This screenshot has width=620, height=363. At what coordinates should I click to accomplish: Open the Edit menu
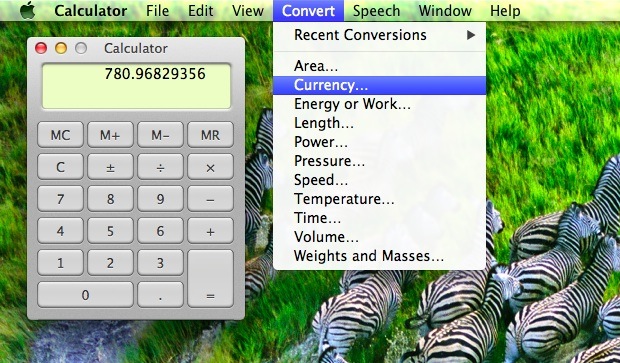(x=200, y=11)
